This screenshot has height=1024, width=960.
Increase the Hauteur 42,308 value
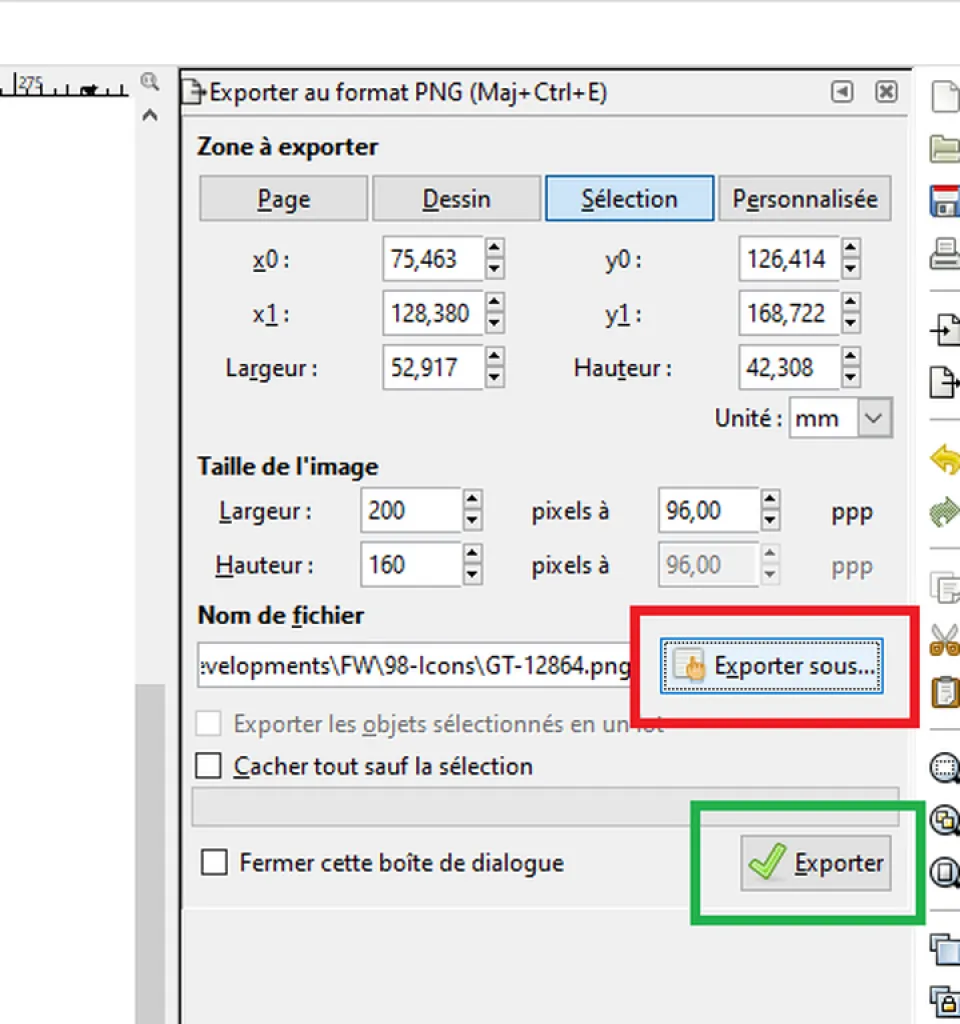point(850,357)
